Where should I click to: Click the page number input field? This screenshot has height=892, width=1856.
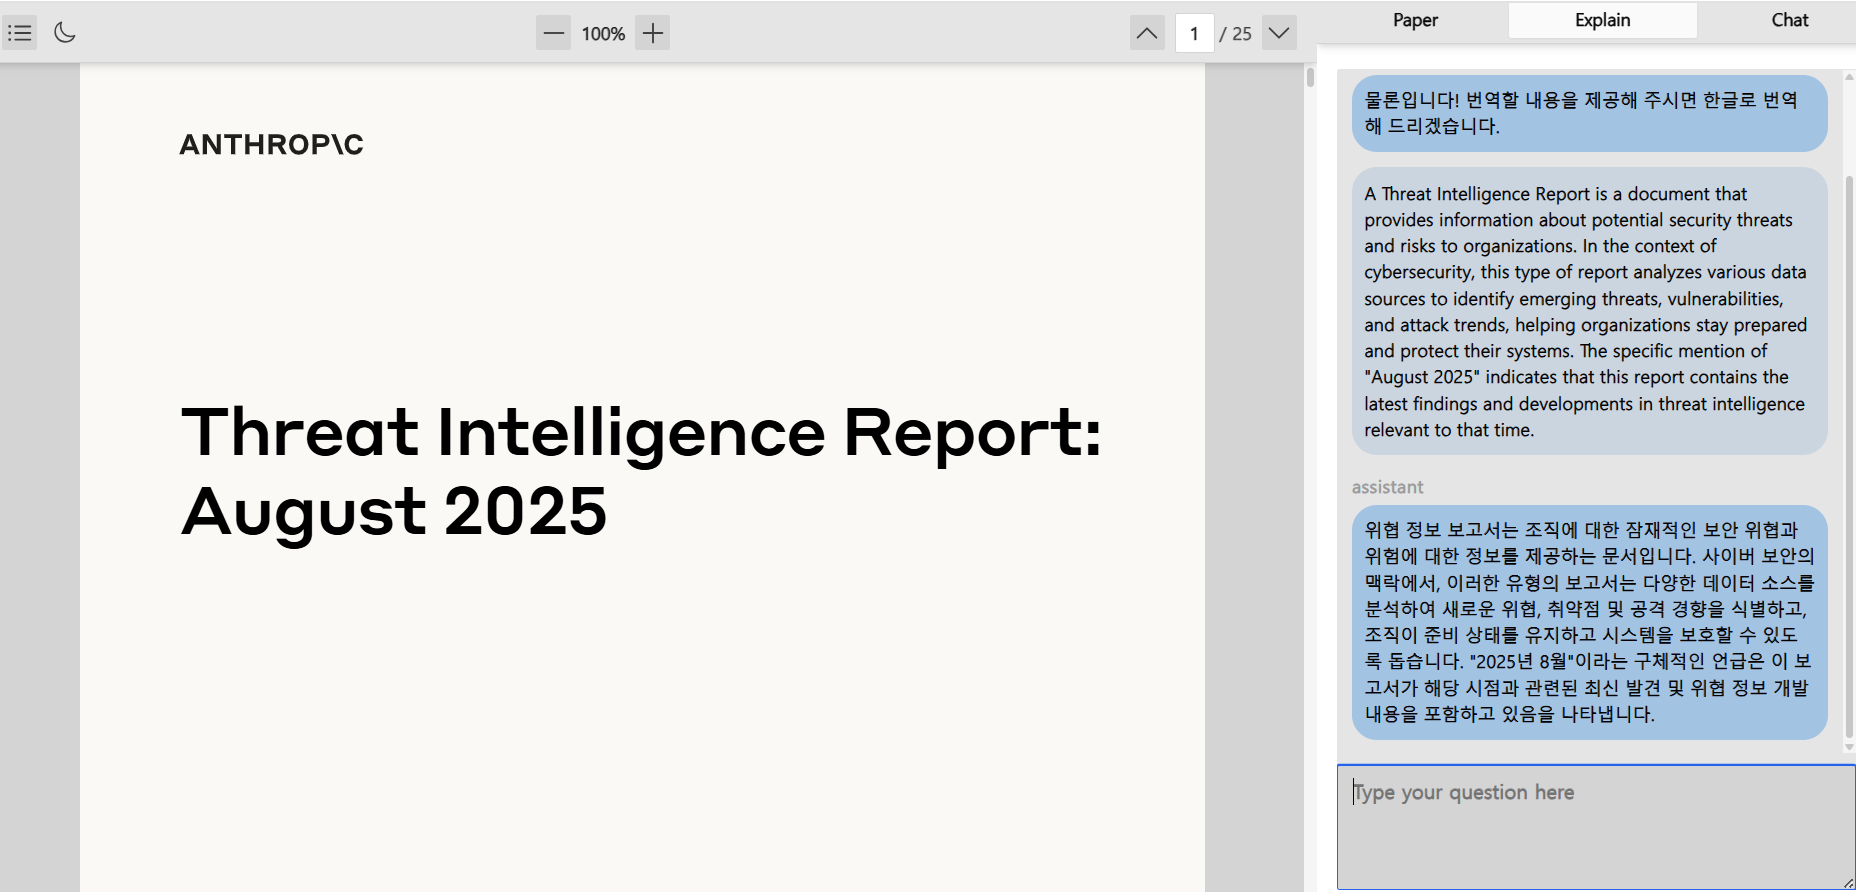click(1194, 33)
